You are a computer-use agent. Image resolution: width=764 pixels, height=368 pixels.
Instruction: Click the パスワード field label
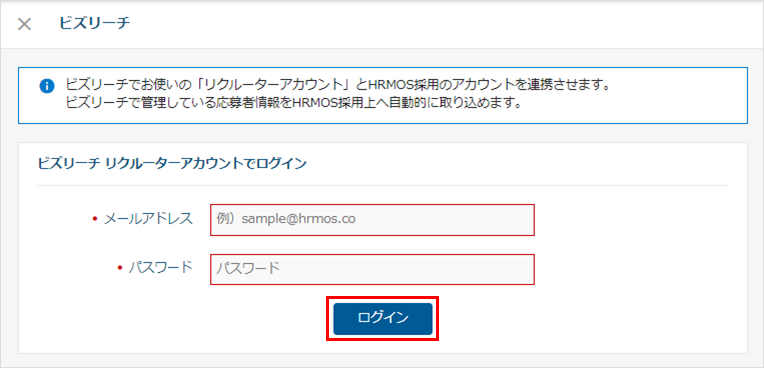[161, 268]
